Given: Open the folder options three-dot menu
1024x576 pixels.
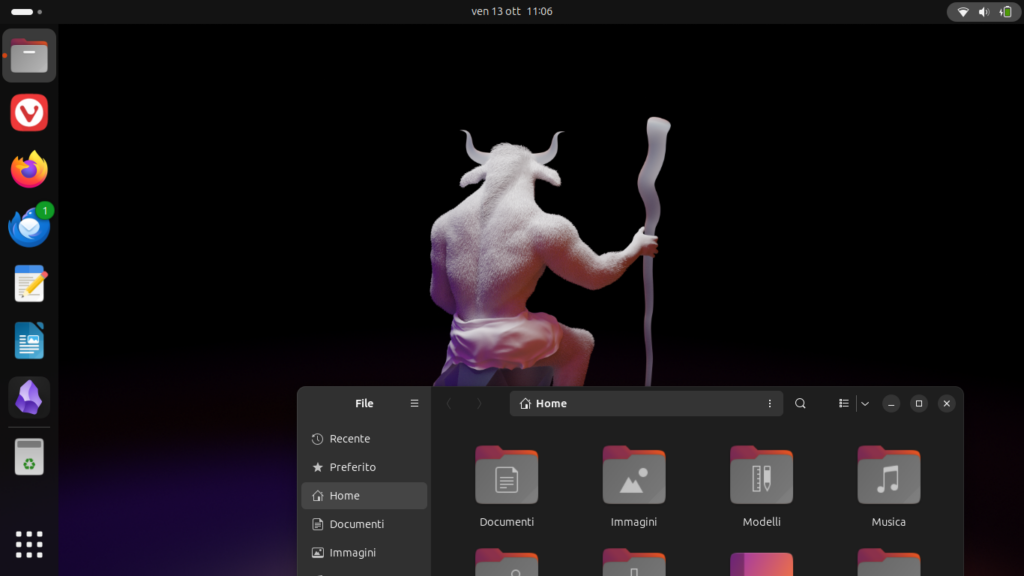Looking at the screenshot, I should click(x=769, y=404).
